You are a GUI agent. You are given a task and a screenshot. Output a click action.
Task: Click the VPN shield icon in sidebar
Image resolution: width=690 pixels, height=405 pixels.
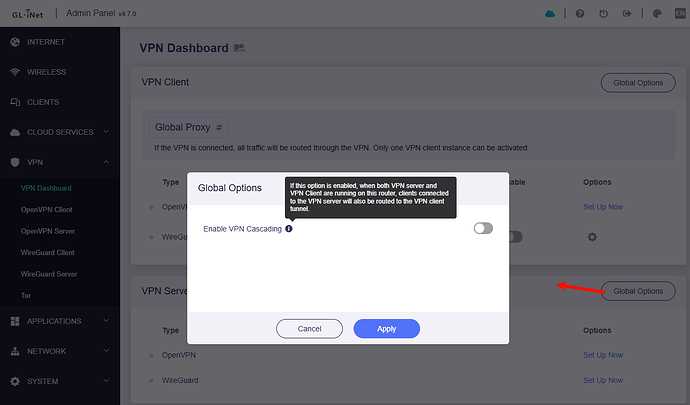(15, 162)
